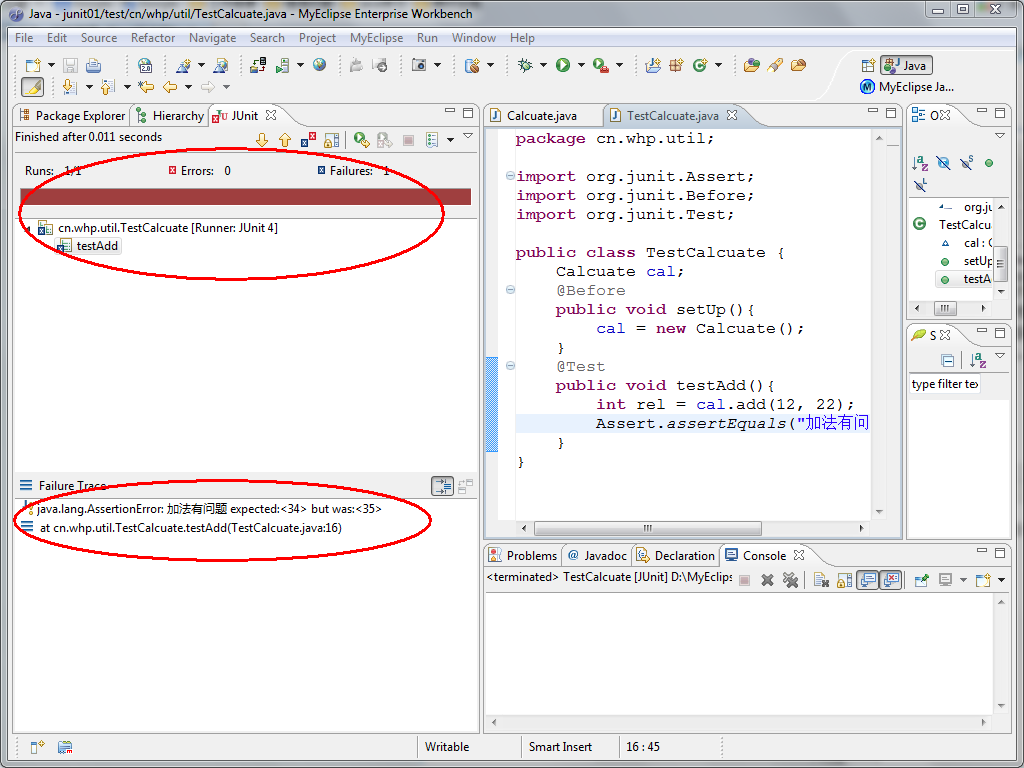Click the Debug bug icon
Viewport: 1024px width, 768px height.
pos(524,65)
